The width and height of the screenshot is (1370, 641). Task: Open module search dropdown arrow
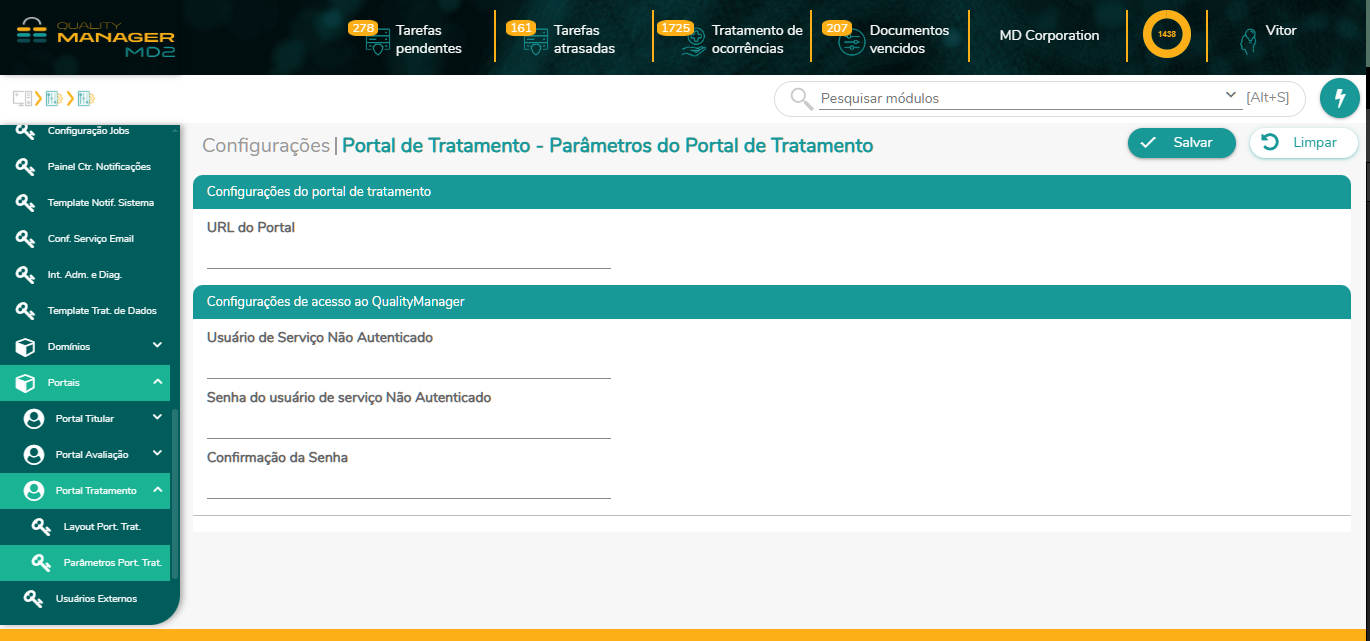1231,96
